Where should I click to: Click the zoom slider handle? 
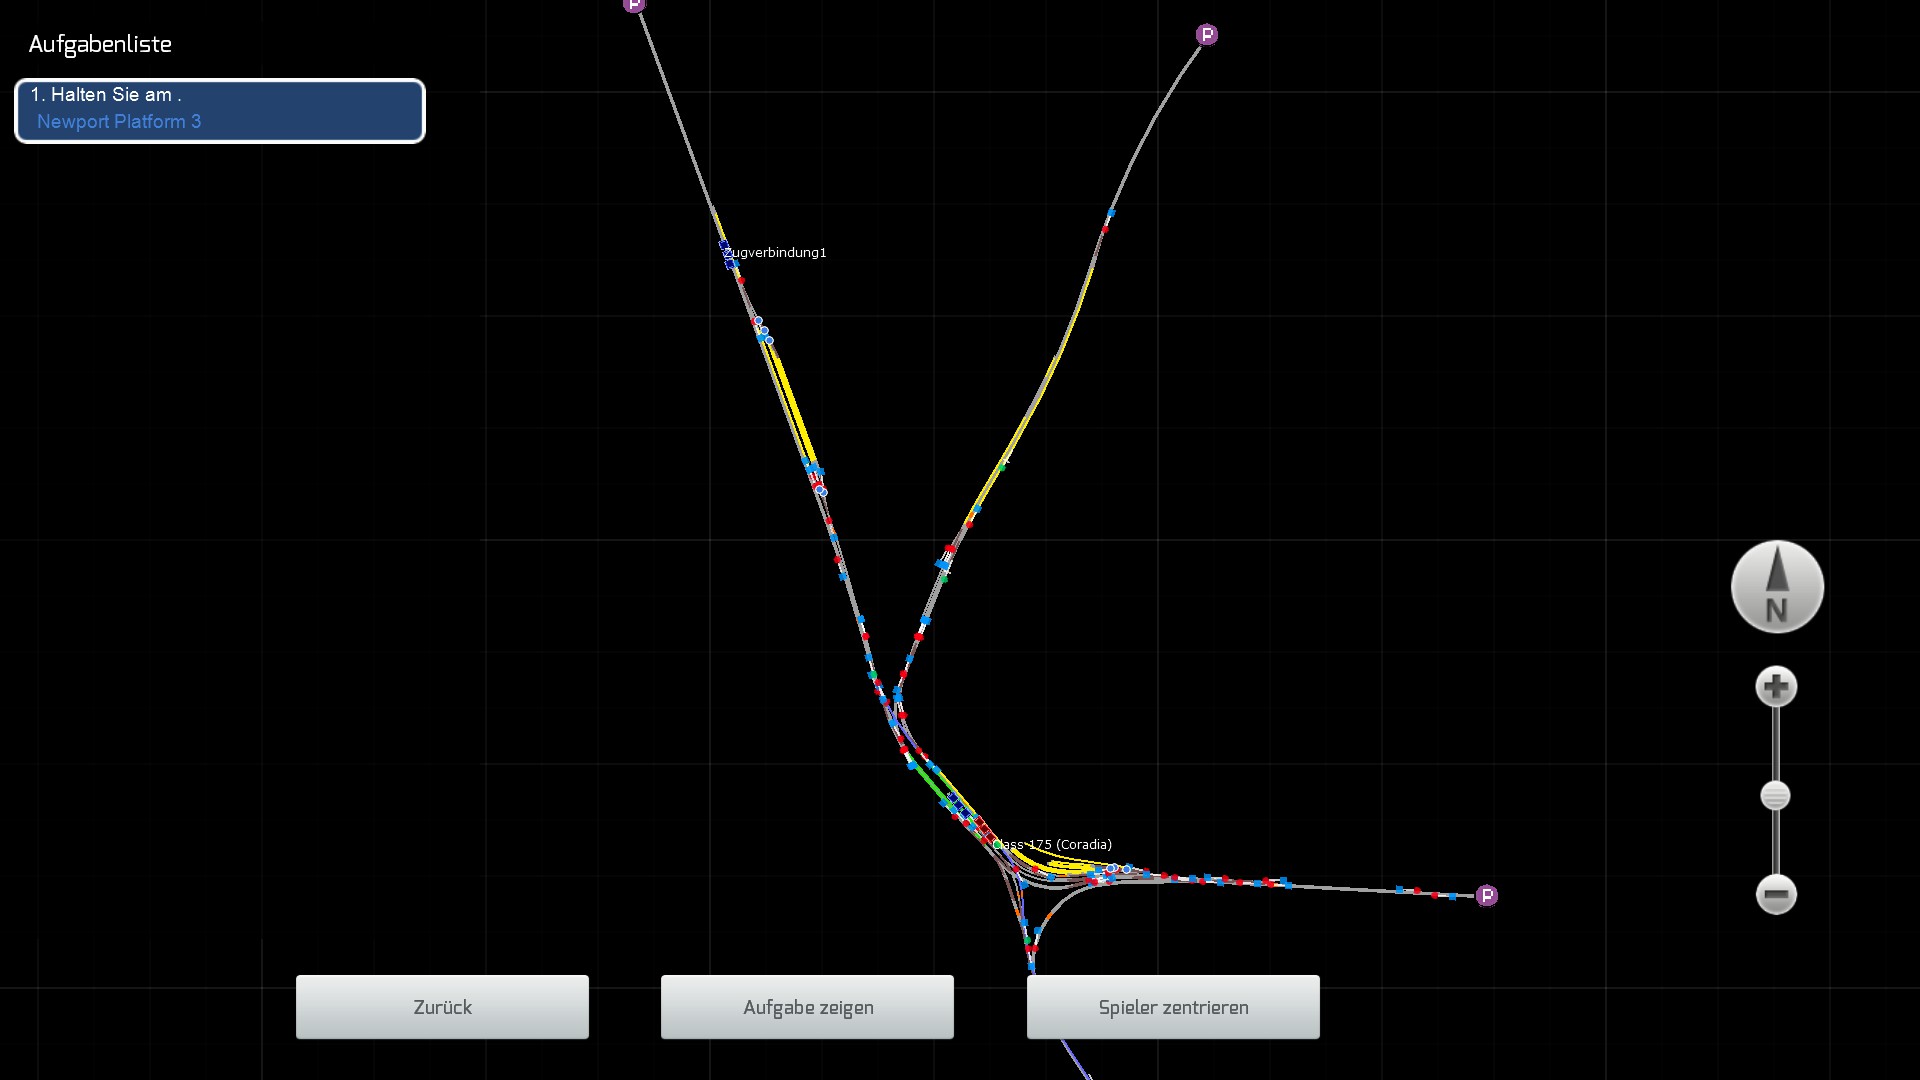point(1775,796)
